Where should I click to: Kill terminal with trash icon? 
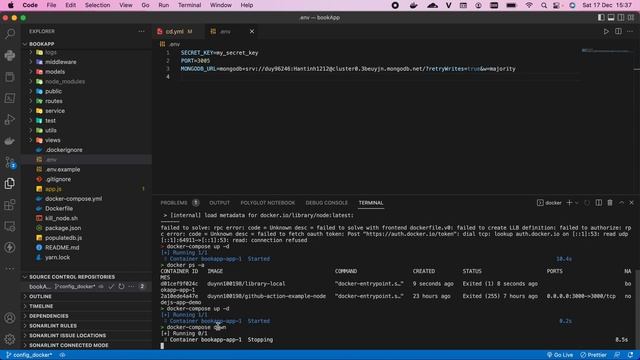(610, 203)
